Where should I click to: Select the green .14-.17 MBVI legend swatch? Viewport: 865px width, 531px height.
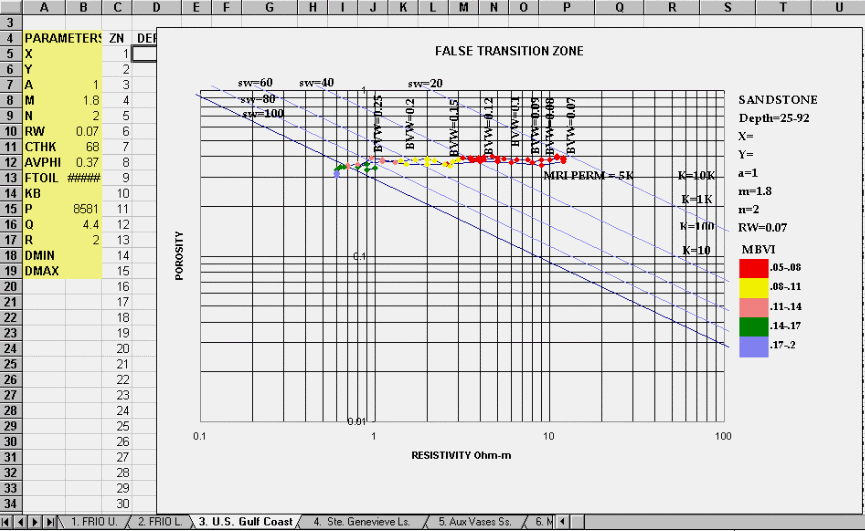click(x=752, y=325)
